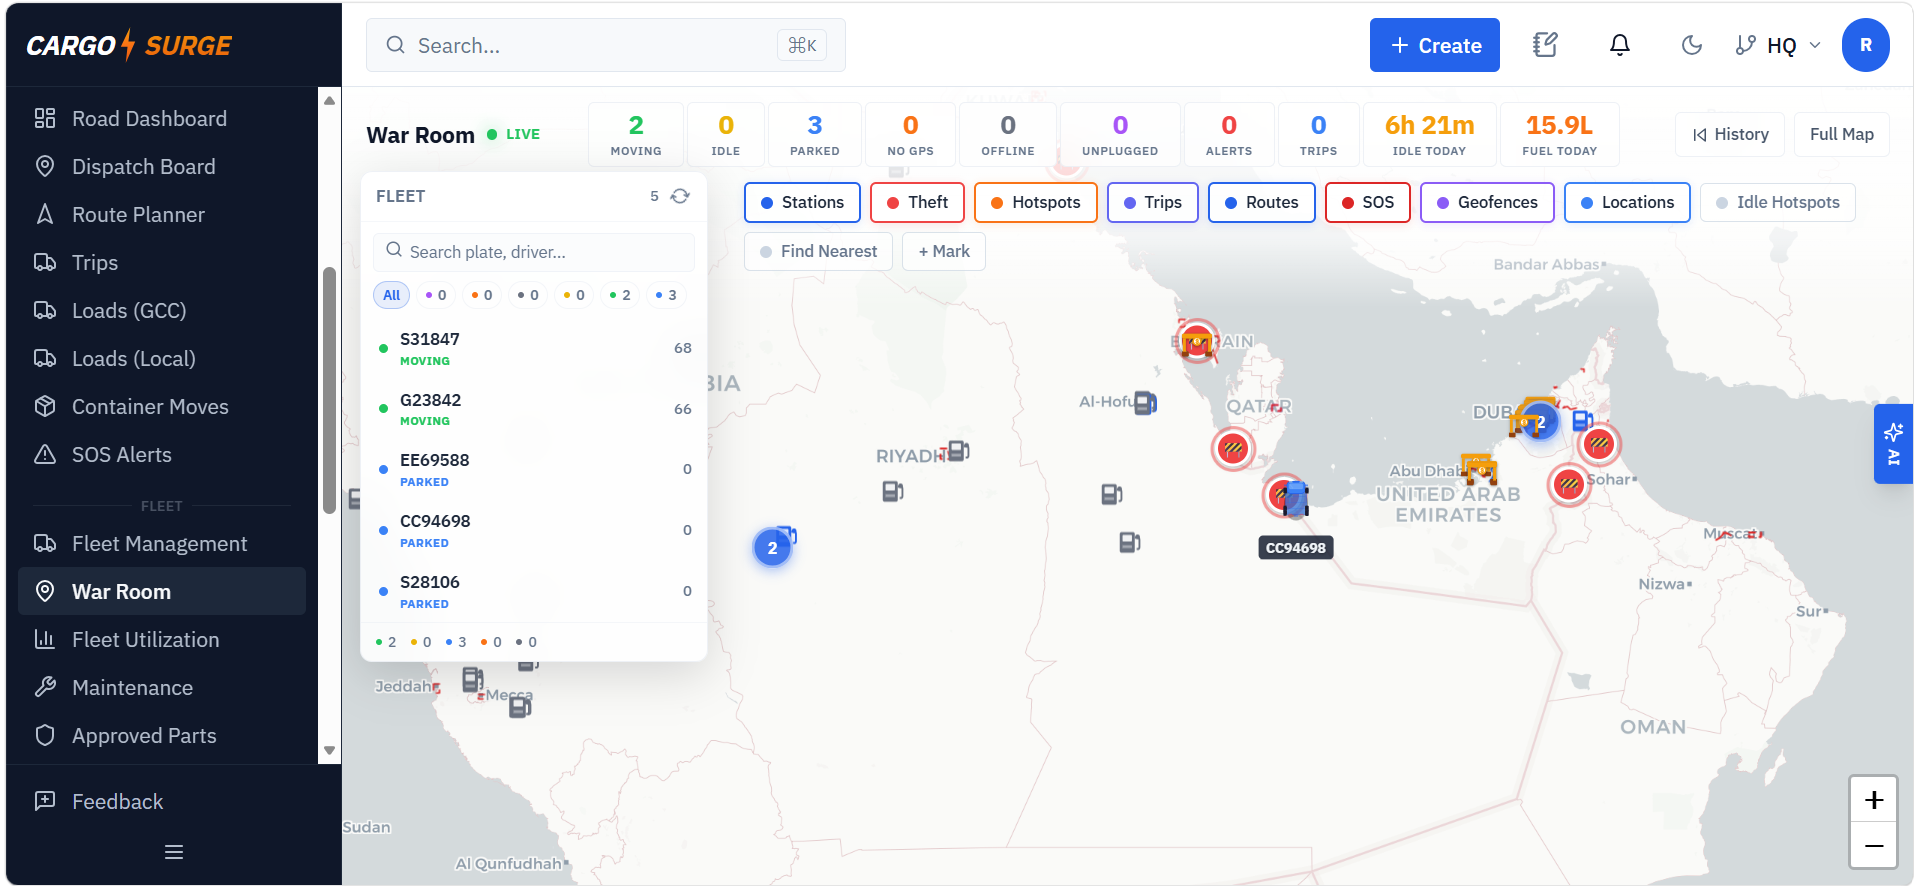Click the hamburger menu icon in sidebar
The width and height of the screenshot is (1918, 889).
174,852
